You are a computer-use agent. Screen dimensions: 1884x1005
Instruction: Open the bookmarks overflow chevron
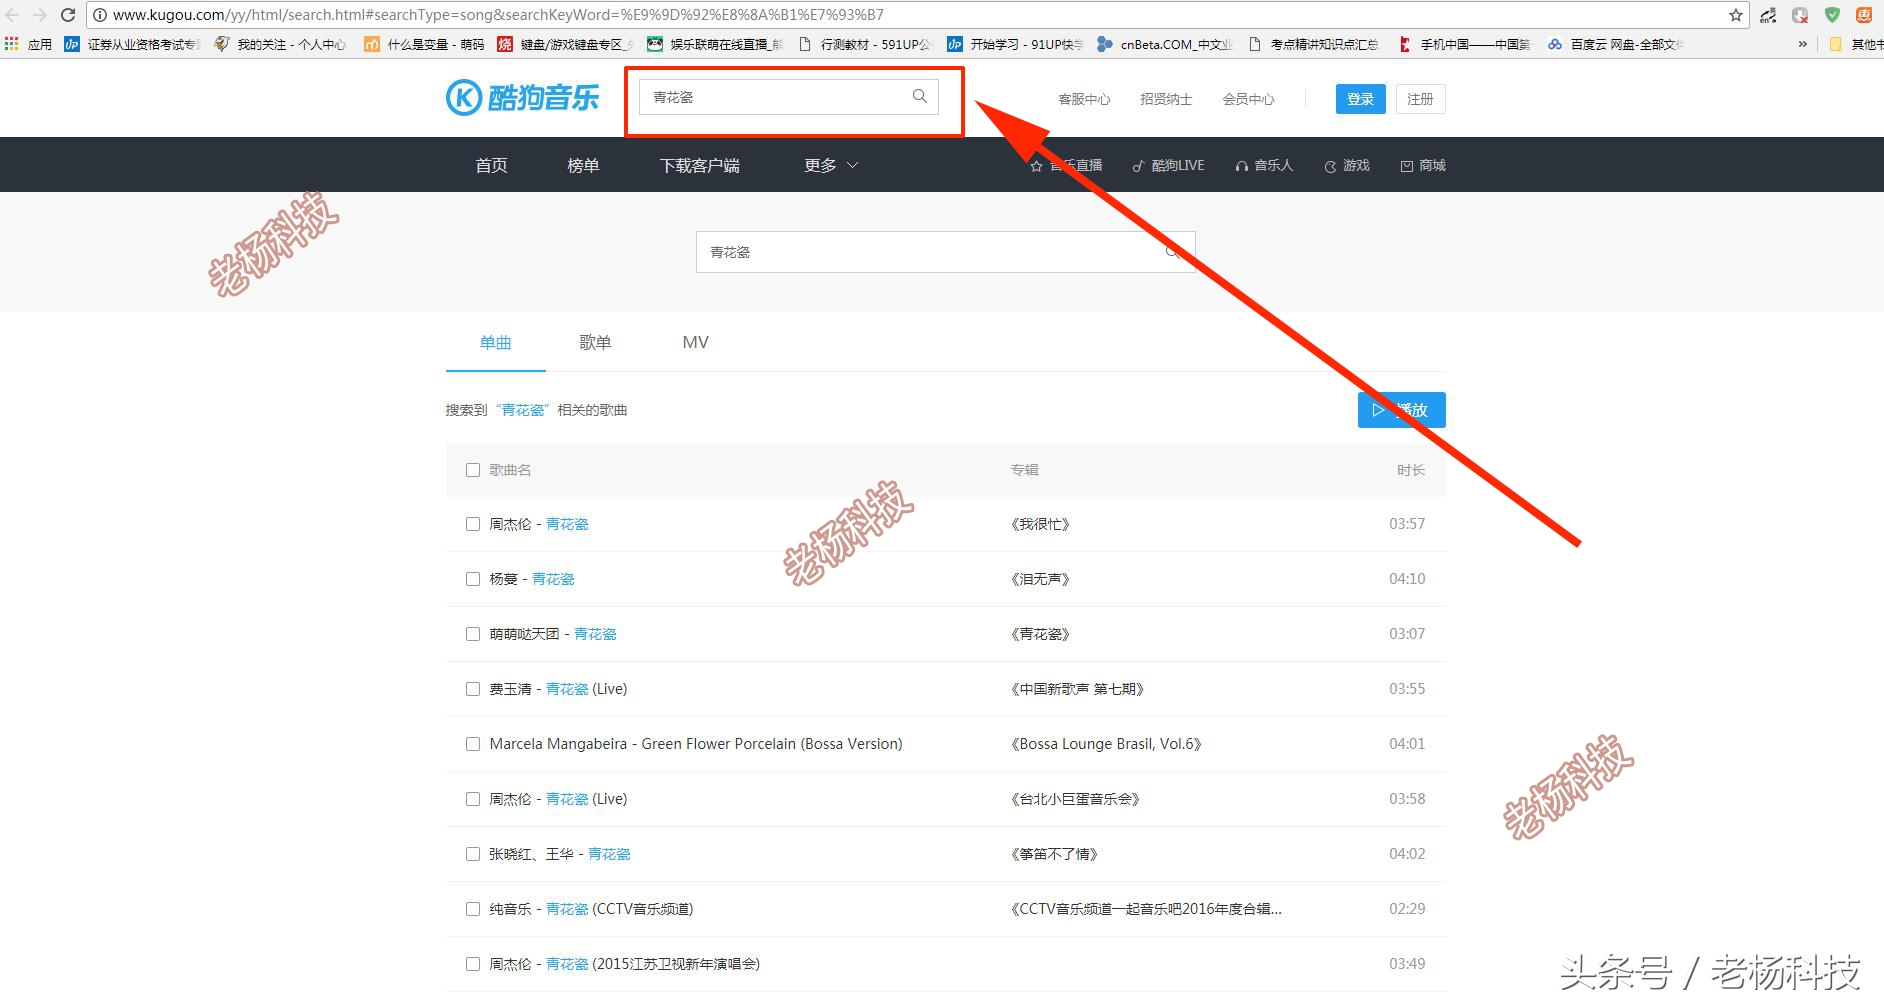click(x=1803, y=43)
